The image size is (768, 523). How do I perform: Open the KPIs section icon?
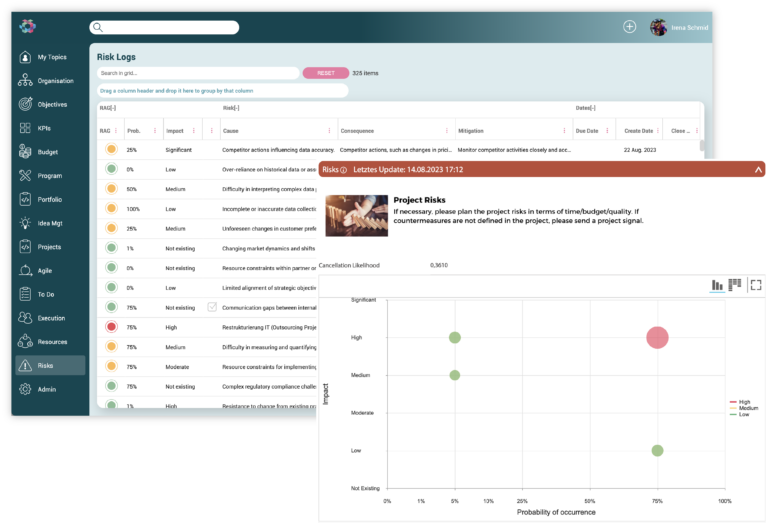pyautogui.click(x=25, y=128)
